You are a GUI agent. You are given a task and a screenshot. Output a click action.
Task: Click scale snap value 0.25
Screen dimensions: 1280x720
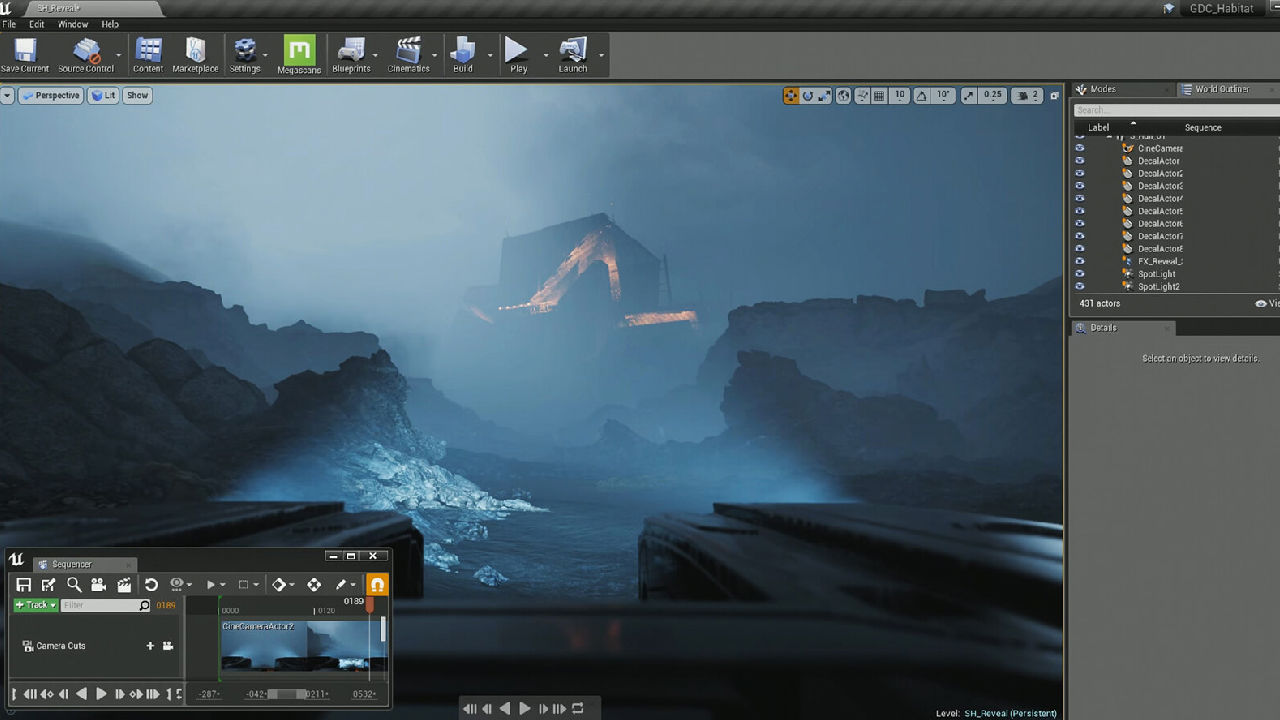992,96
